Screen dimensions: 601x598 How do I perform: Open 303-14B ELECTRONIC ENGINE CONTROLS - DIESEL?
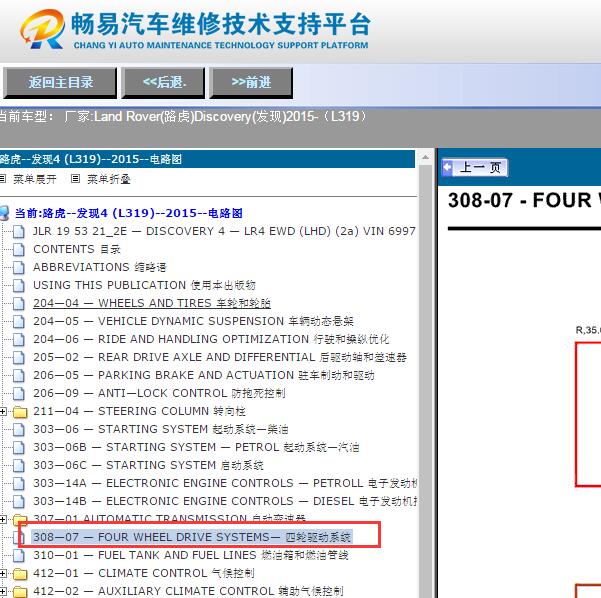click(x=225, y=501)
